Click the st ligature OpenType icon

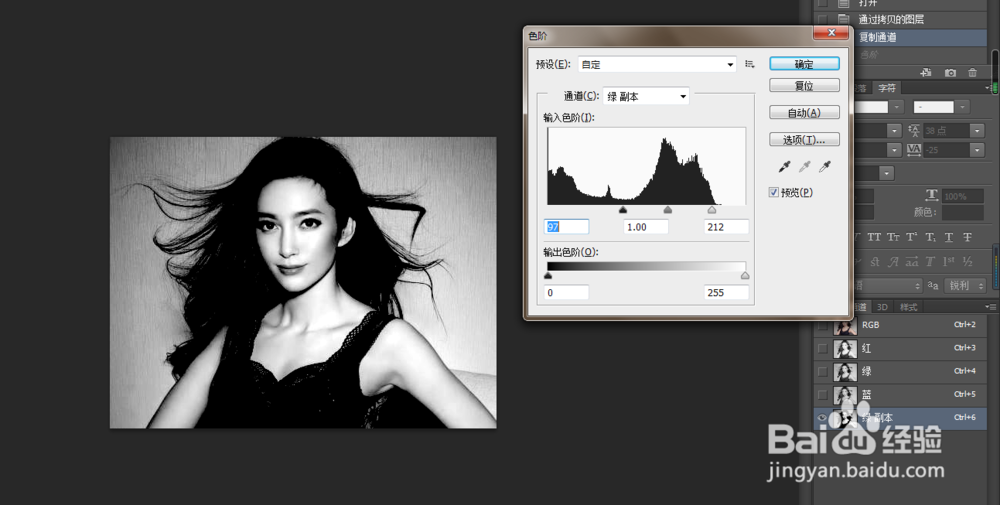point(875,261)
